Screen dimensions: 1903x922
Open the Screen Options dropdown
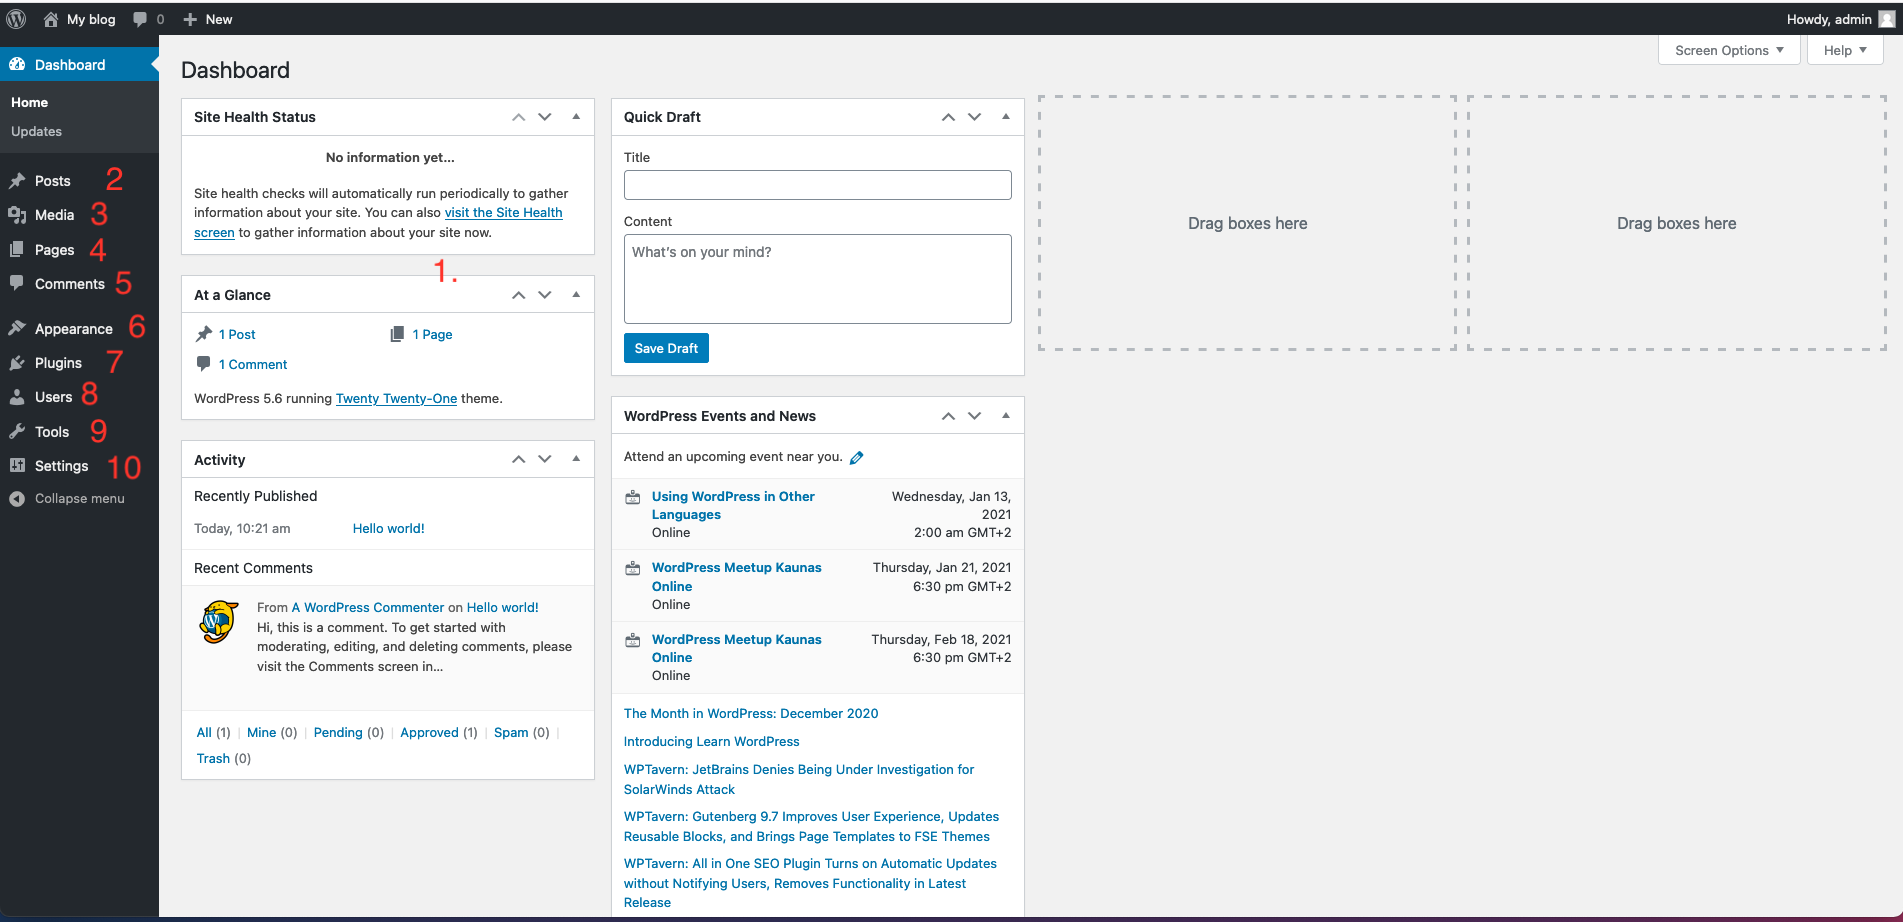(x=1729, y=50)
